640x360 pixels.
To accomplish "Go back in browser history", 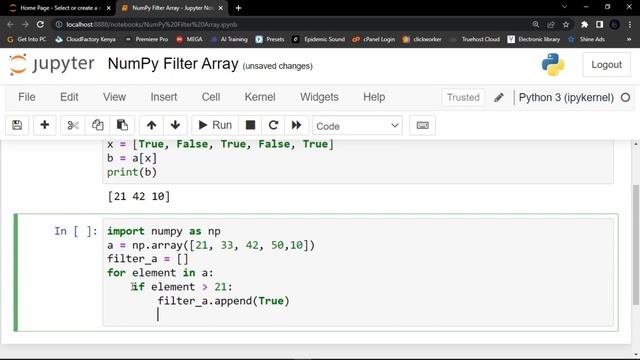I will coord(10,24).
